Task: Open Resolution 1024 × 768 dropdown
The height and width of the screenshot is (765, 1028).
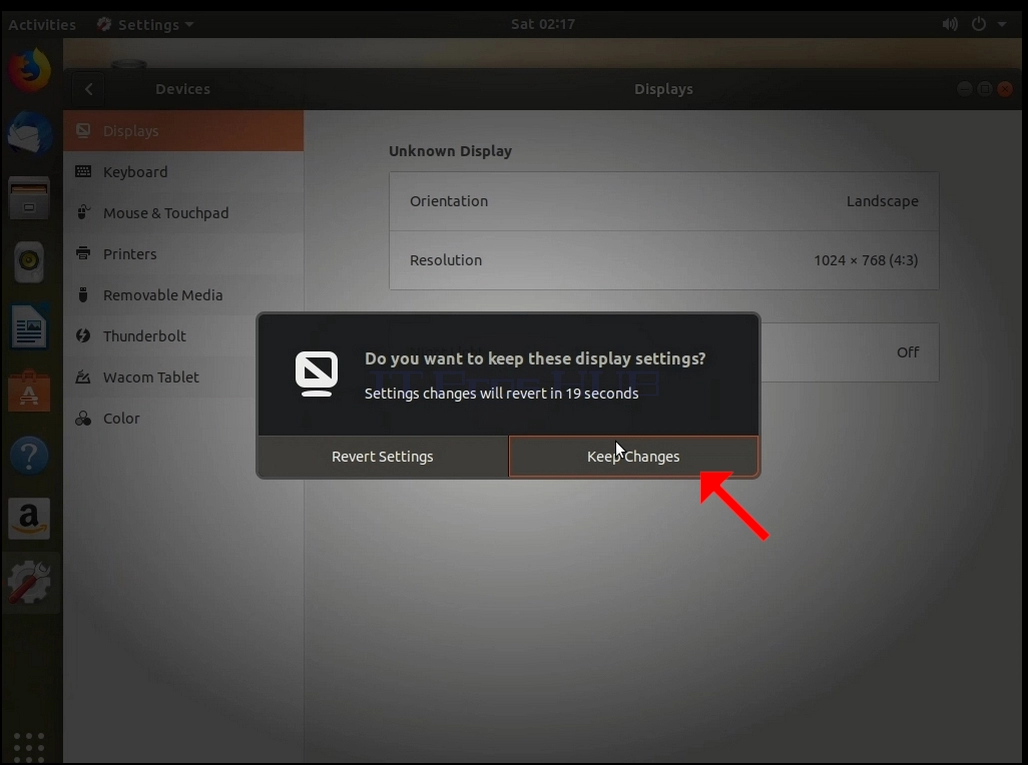Action: pyautogui.click(x=664, y=260)
